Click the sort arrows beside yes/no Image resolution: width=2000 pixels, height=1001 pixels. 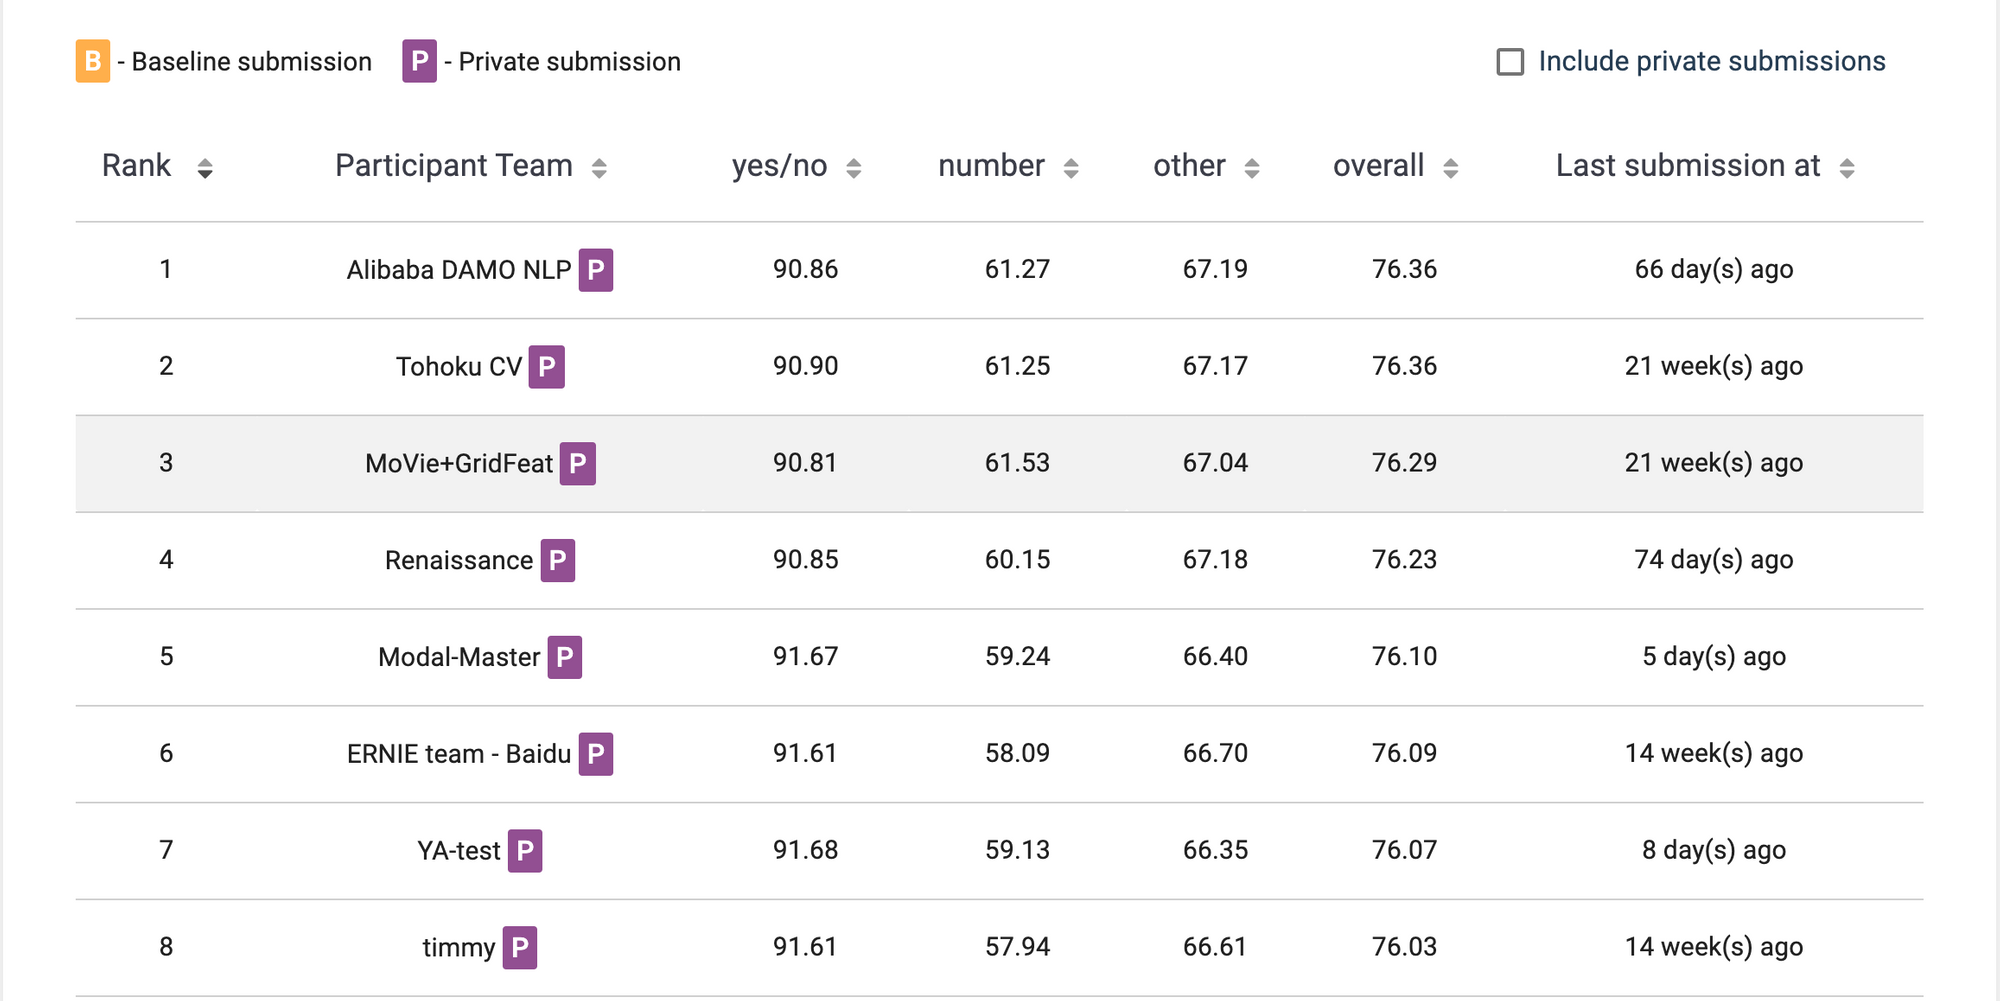coord(853,167)
